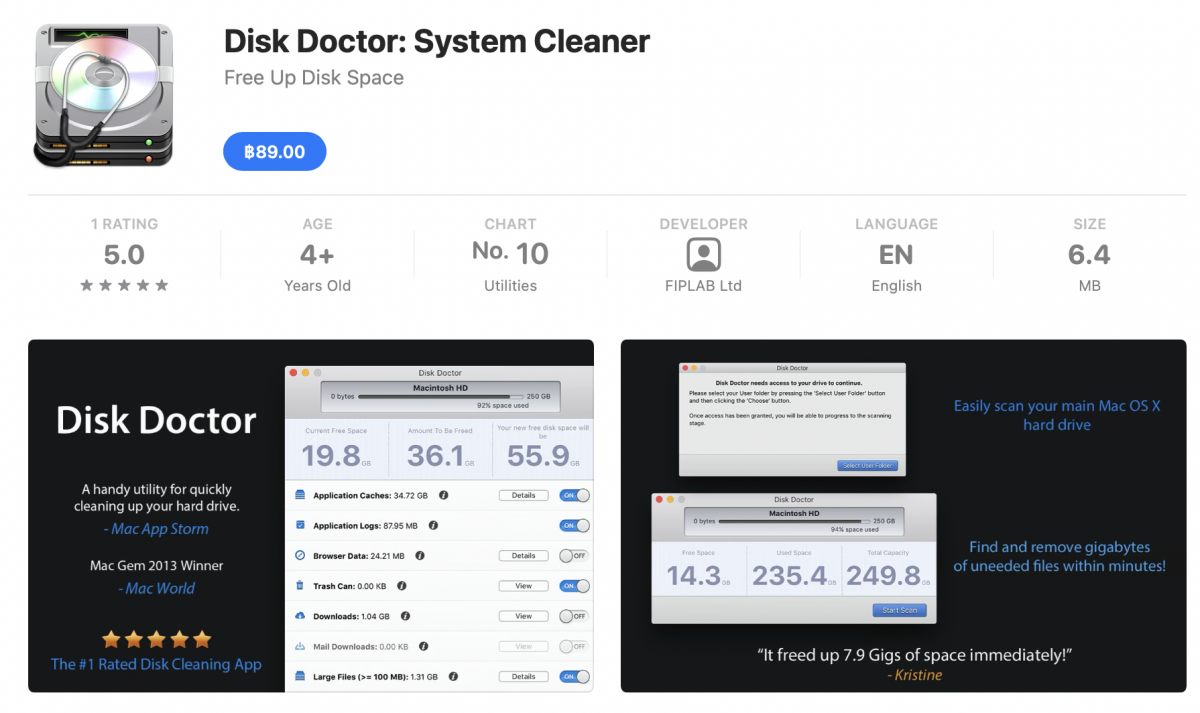Open Details for Browser Data
Viewport: 1200px width, 713px height.
point(523,555)
